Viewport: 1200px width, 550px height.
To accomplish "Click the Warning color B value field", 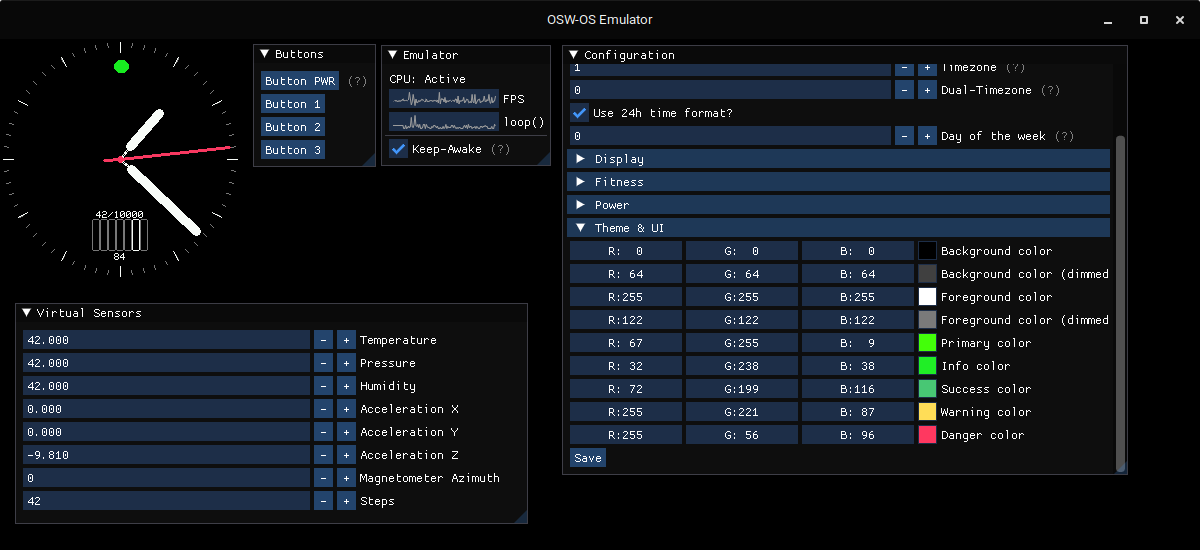I will tap(858, 412).
